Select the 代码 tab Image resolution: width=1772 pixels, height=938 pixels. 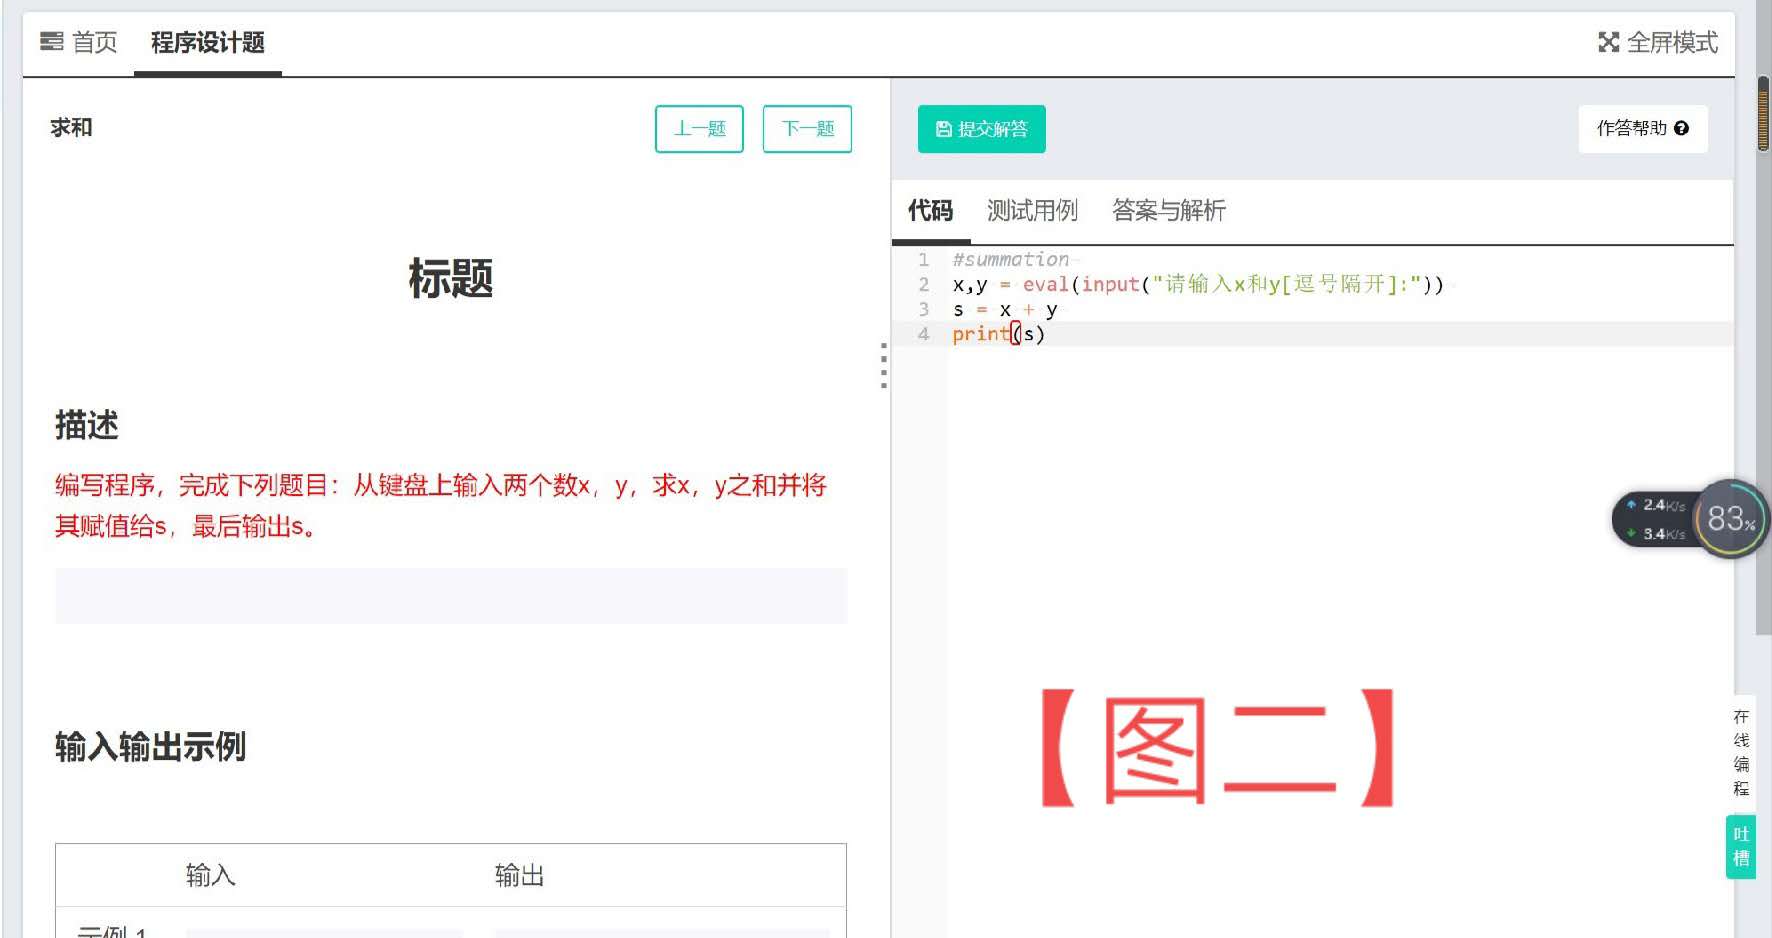930,210
